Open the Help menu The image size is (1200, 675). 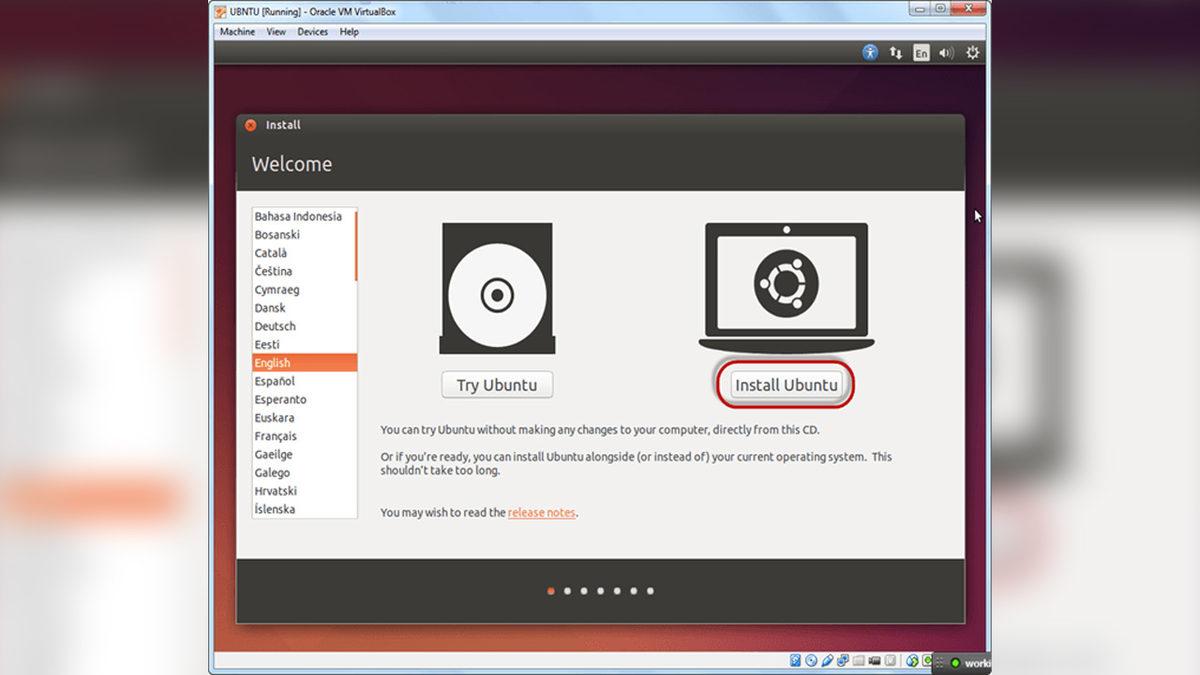click(x=348, y=31)
